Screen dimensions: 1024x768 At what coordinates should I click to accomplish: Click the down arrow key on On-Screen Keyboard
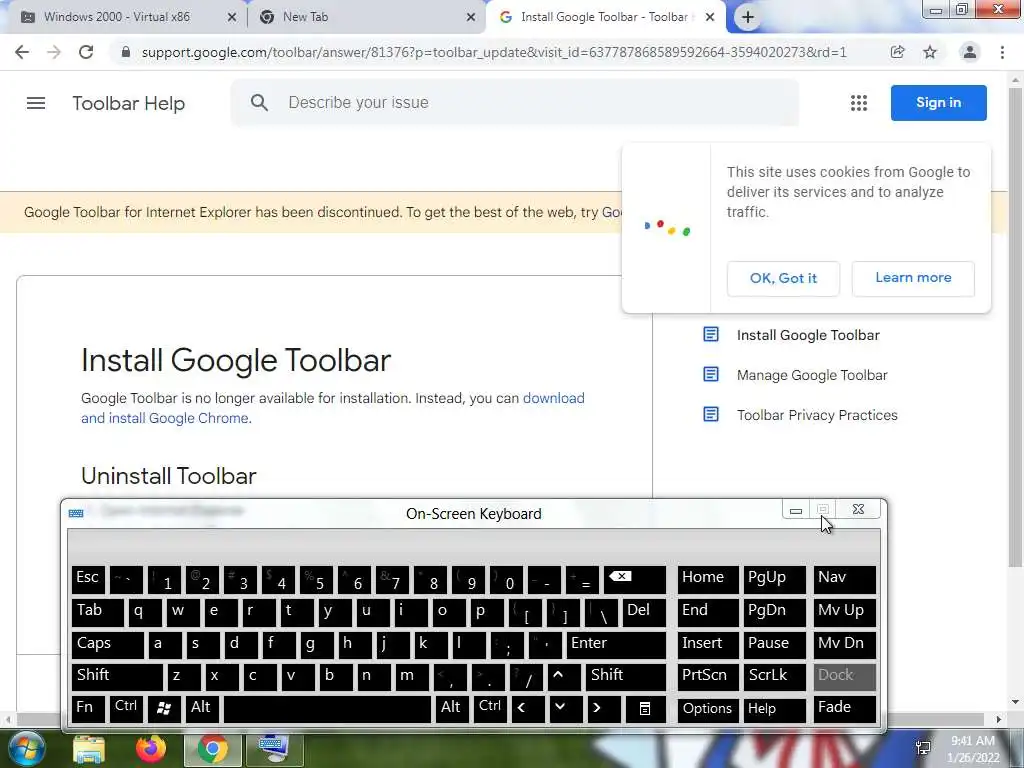565,709
